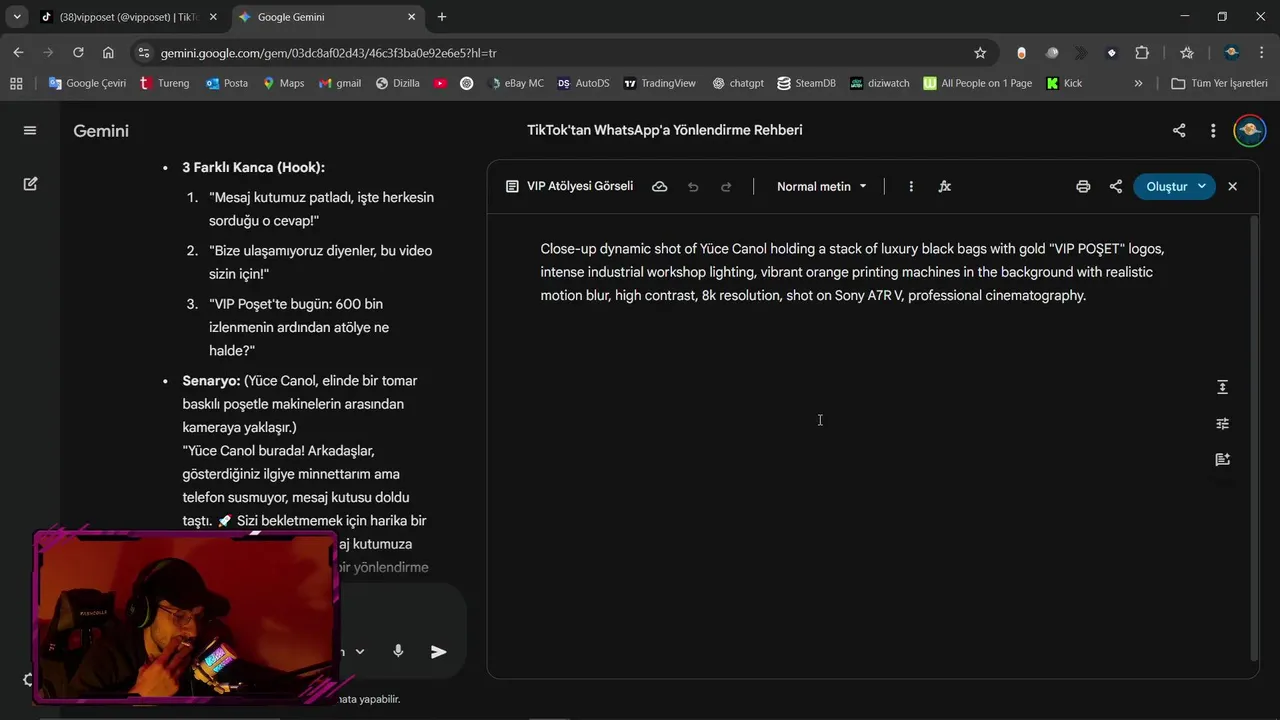Image resolution: width=1280 pixels, height=720 pixels.
Task: Close the TikTok browser tab
Action: (213, 17)
